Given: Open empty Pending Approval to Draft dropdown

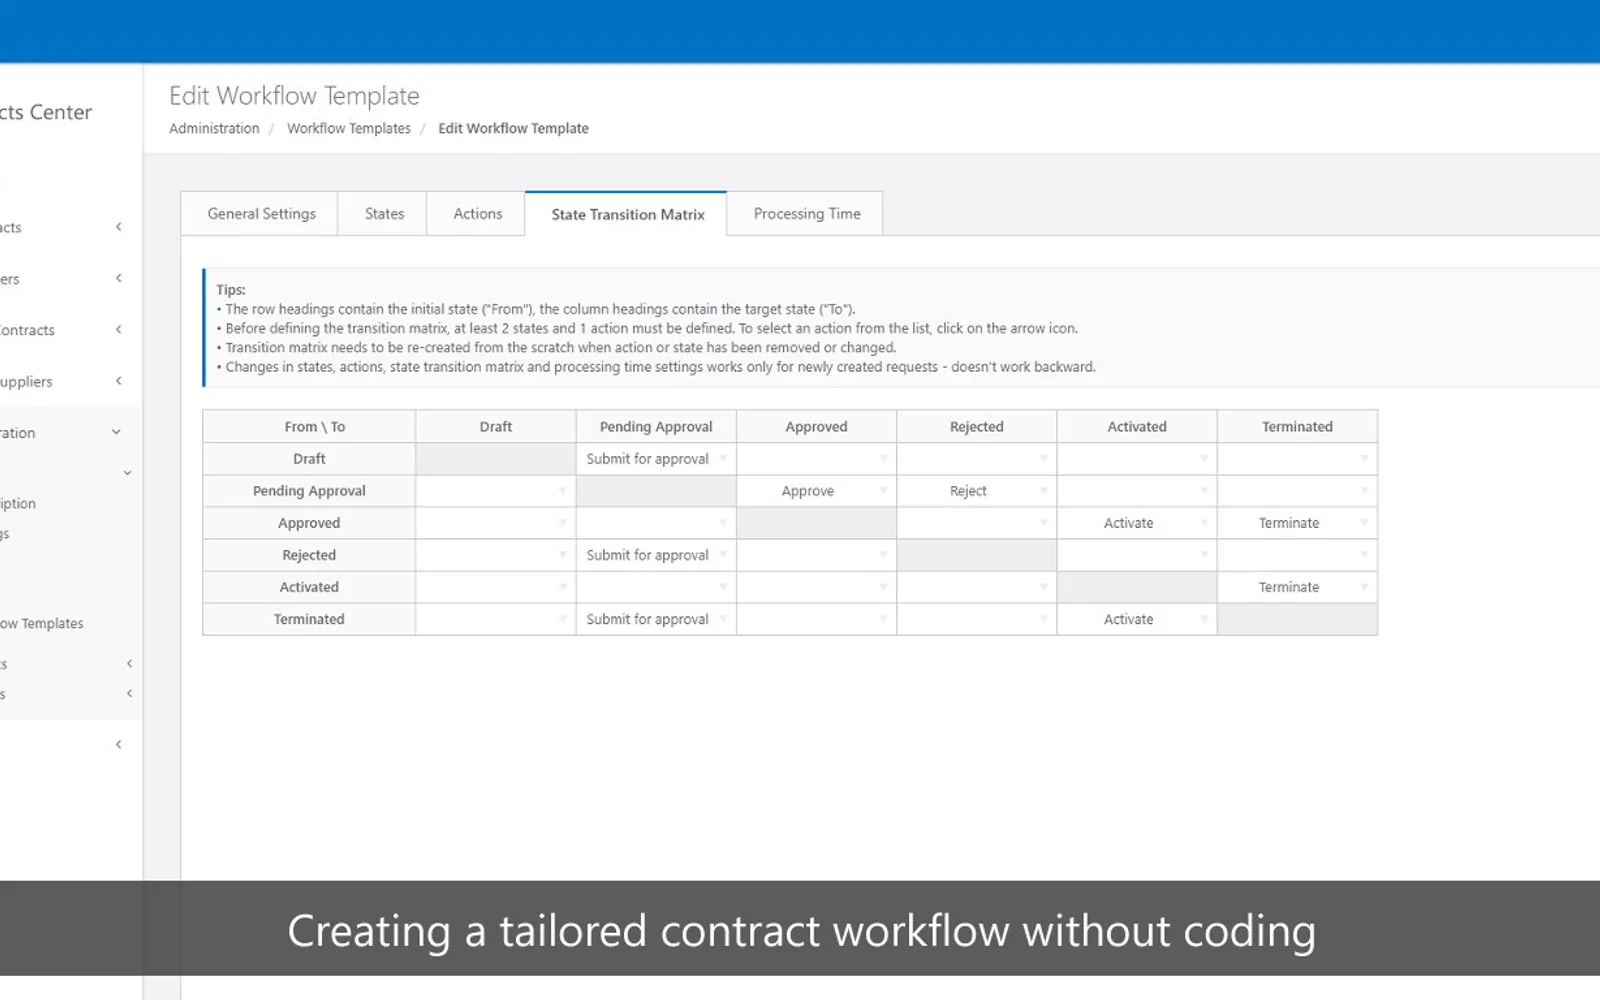Looking at the screenshot, I should (495, 491).
